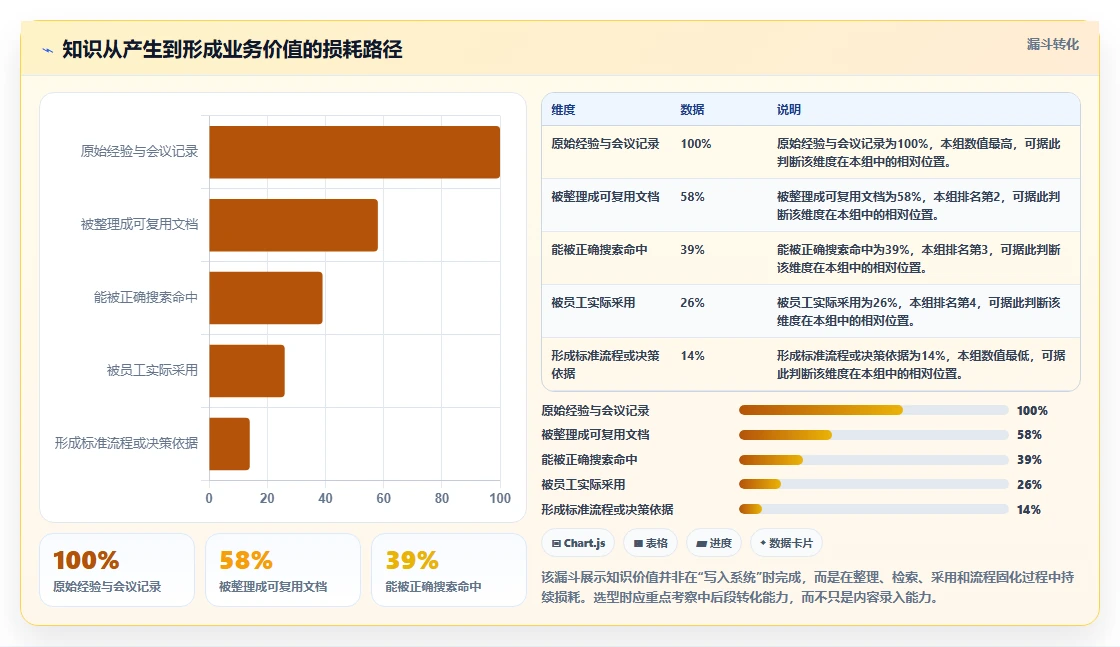
Task: Click the 数据 column header
Action: point(692,109)
